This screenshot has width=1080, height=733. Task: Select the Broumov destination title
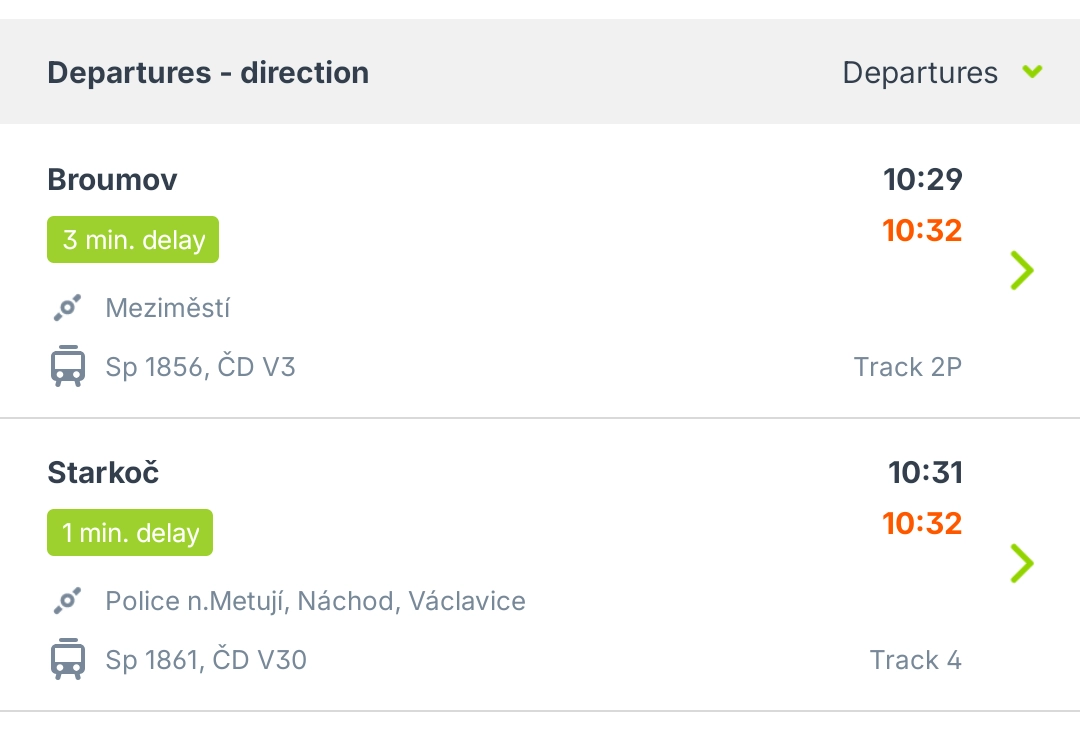(112, 180)
